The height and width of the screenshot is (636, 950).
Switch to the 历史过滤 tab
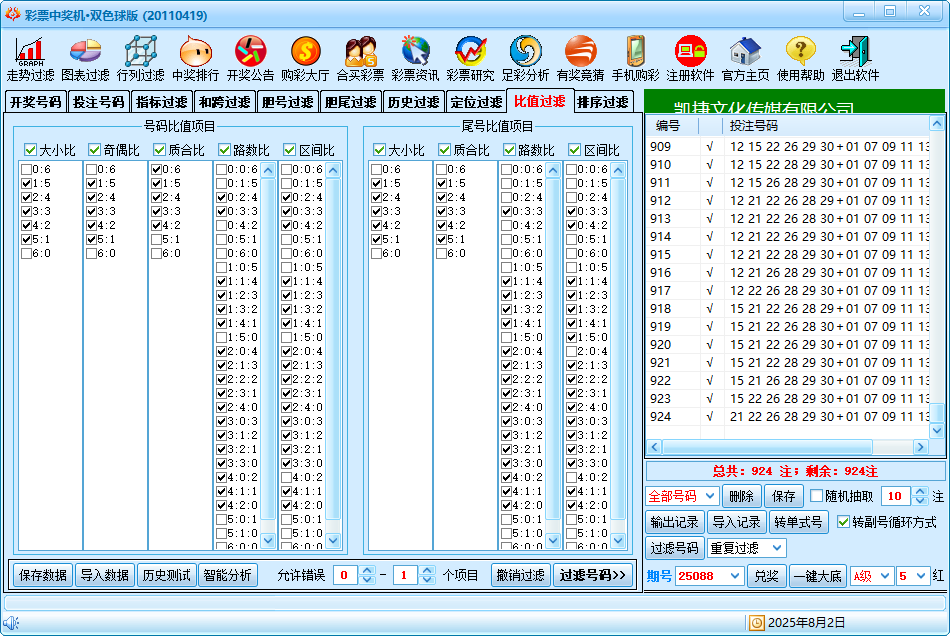click(413, 102)
